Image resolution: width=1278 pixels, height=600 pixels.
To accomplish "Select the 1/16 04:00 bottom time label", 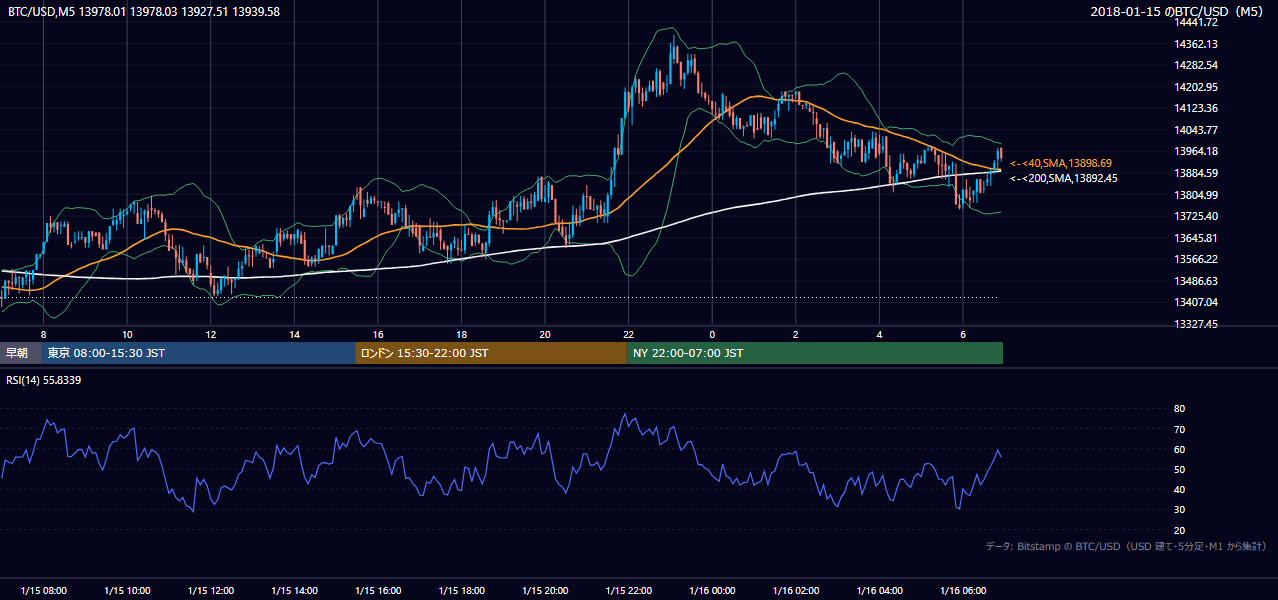I will pos(879,590).
